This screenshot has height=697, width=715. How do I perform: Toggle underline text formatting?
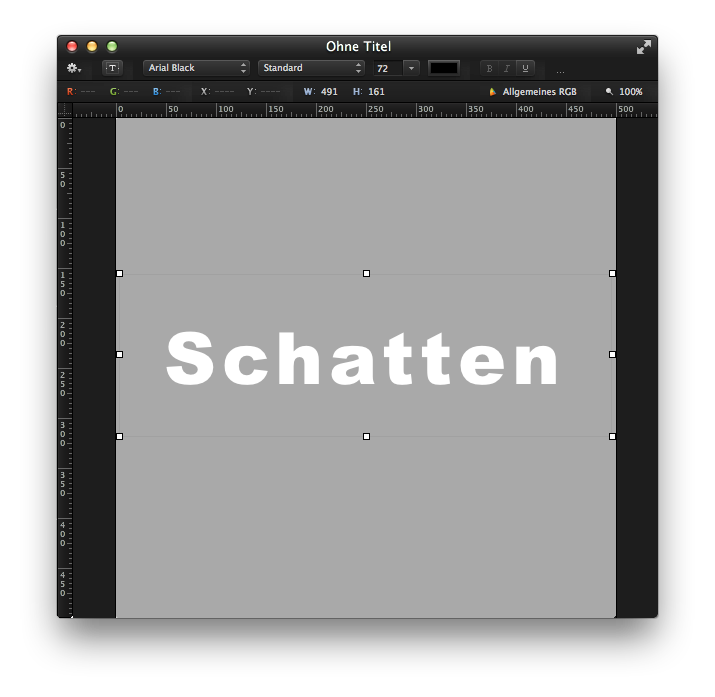525,68
